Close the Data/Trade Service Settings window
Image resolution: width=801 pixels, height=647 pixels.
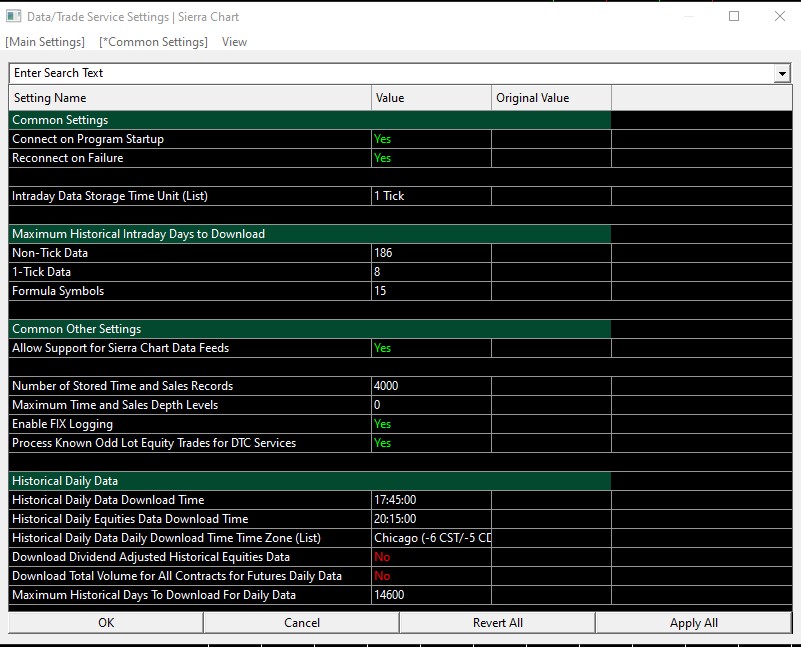pyautogui.click(x=780, y=16)
